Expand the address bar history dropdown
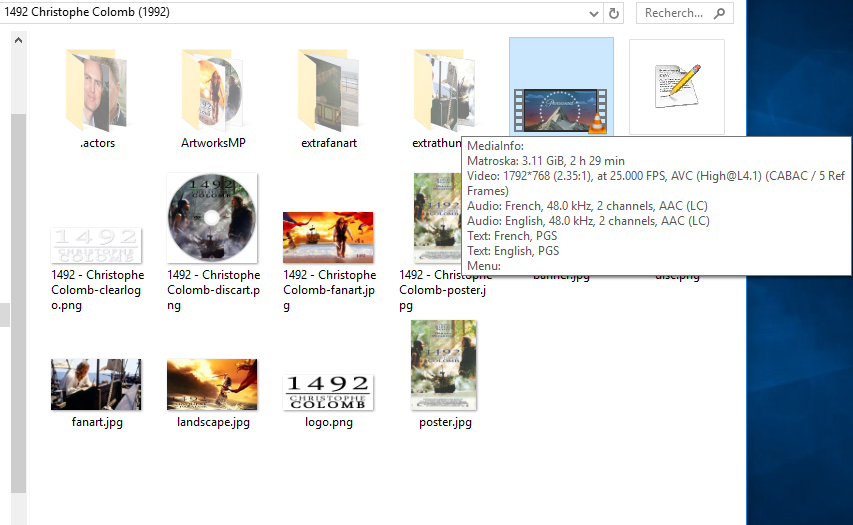 coord(594,14)
